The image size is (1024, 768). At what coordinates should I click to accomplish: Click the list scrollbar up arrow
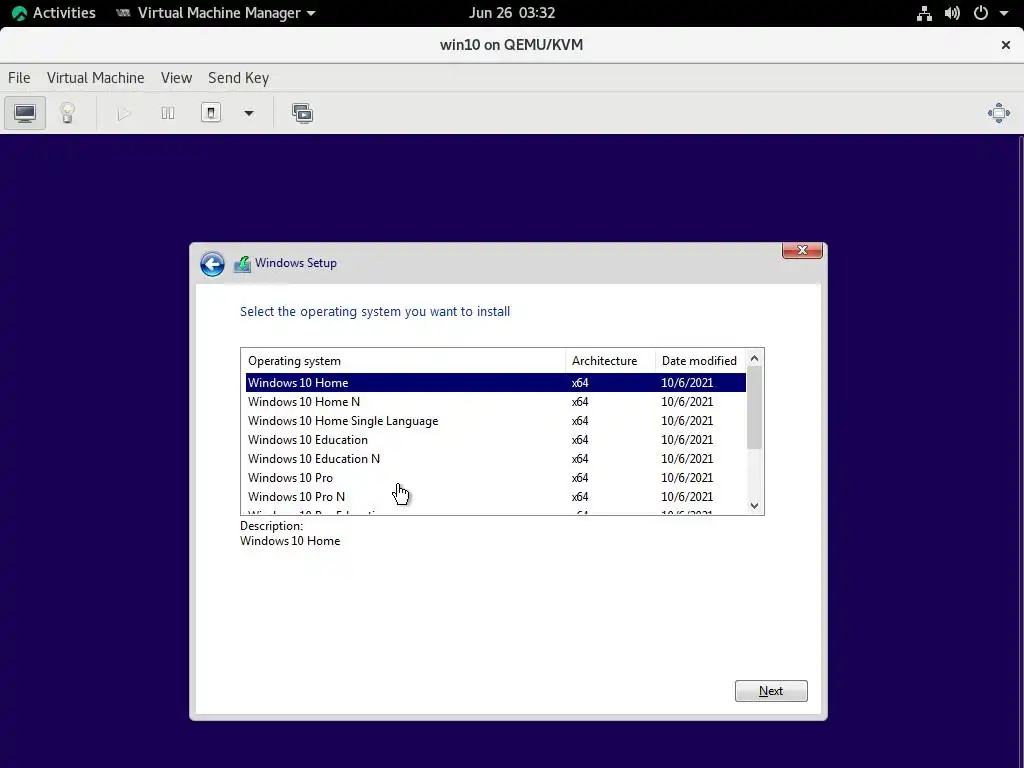[754, 359]
